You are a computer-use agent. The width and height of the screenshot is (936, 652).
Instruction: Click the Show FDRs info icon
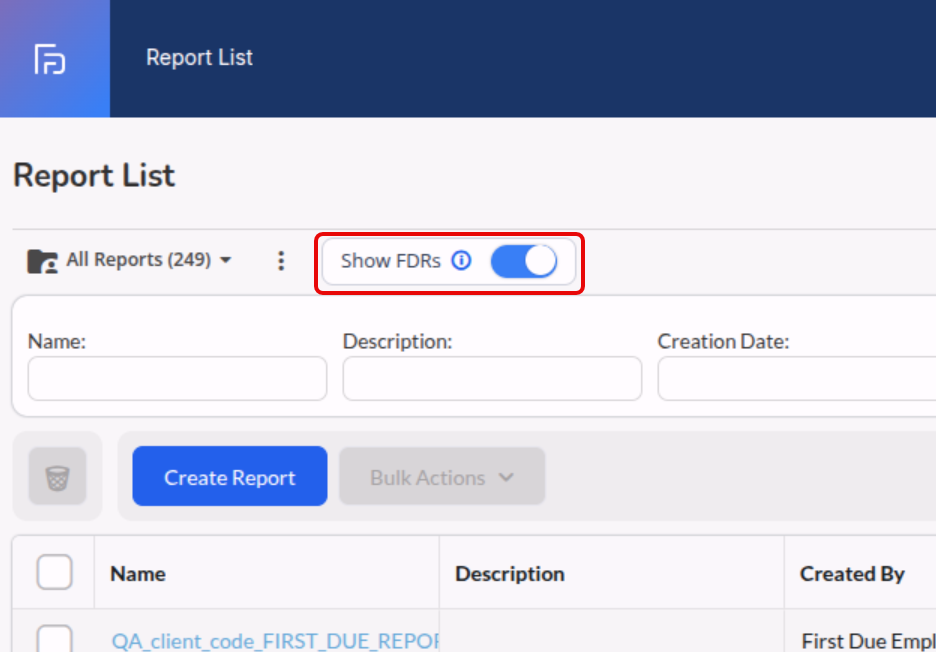point(461,260)
